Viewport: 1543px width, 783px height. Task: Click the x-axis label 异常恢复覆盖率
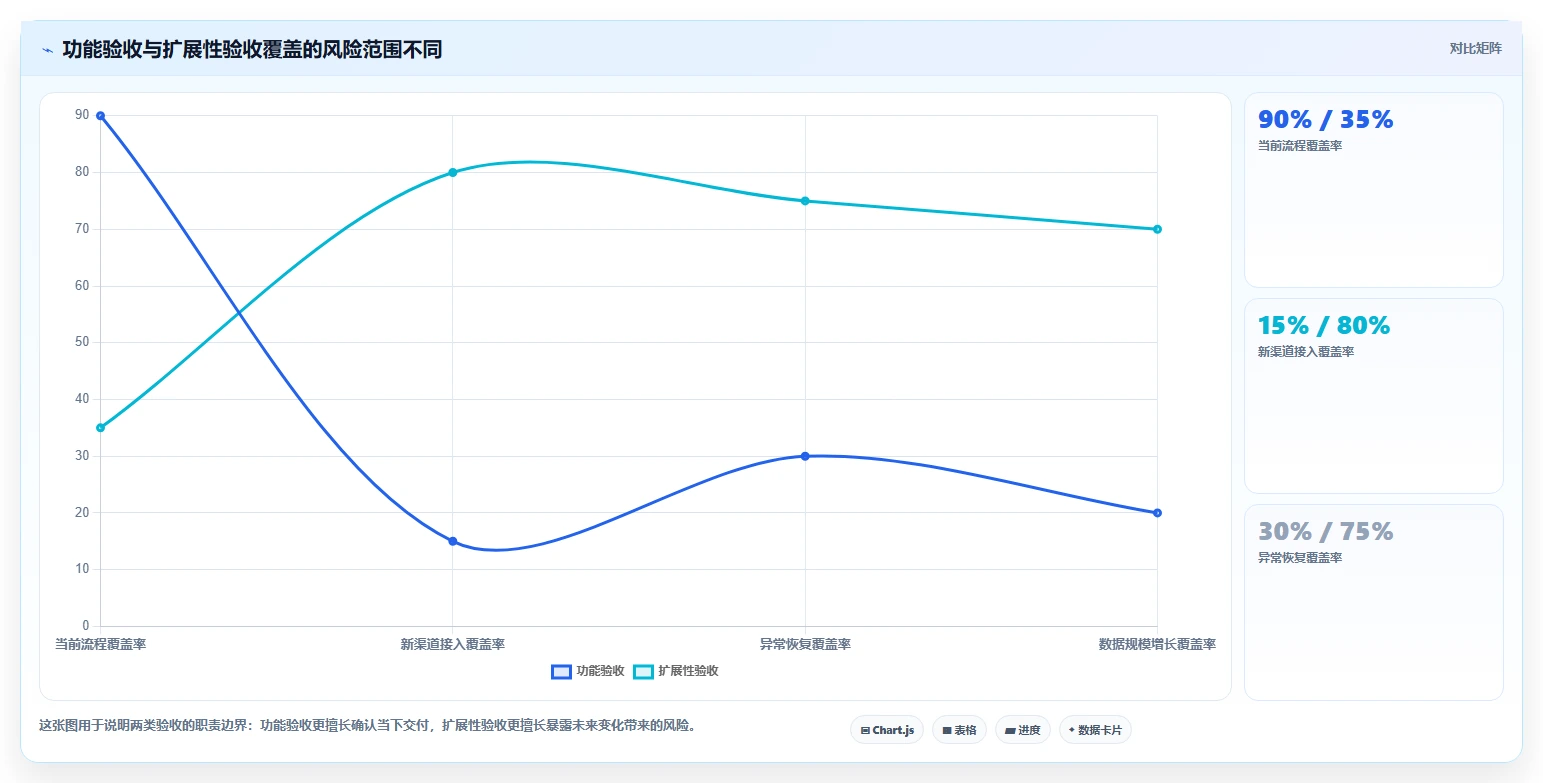point(805,644)
